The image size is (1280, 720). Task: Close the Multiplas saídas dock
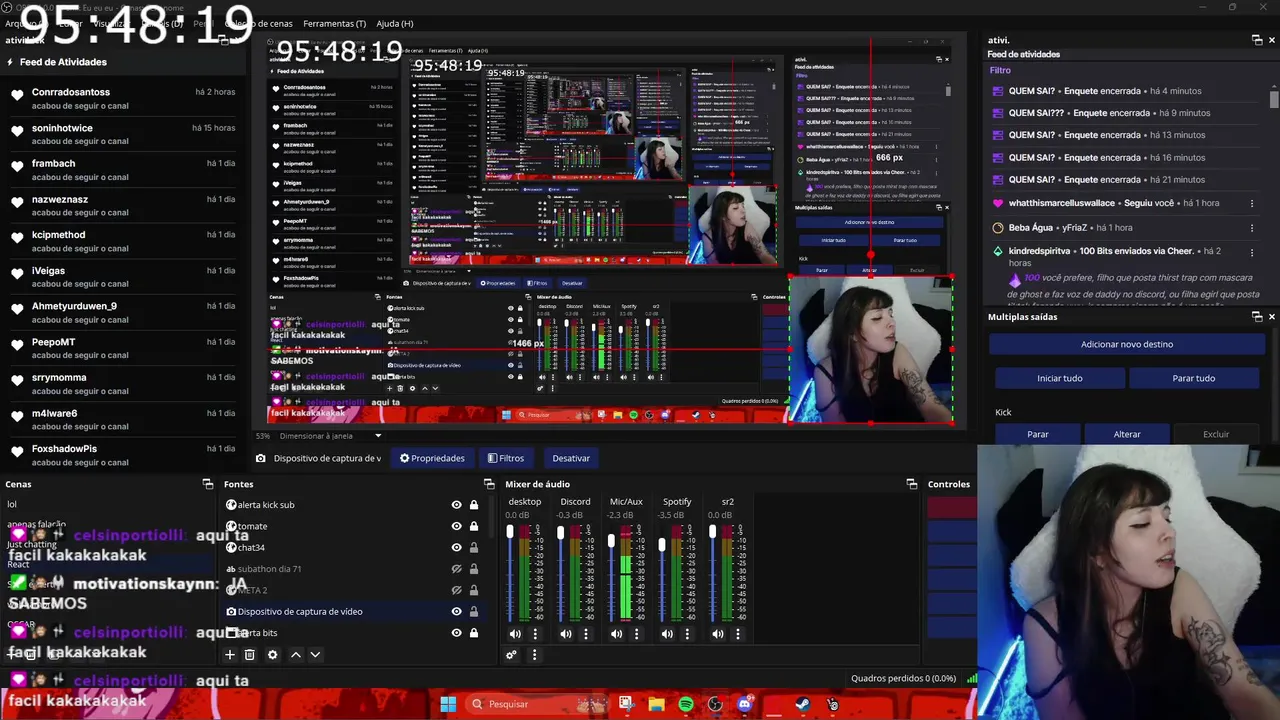tap(1272, 316)
